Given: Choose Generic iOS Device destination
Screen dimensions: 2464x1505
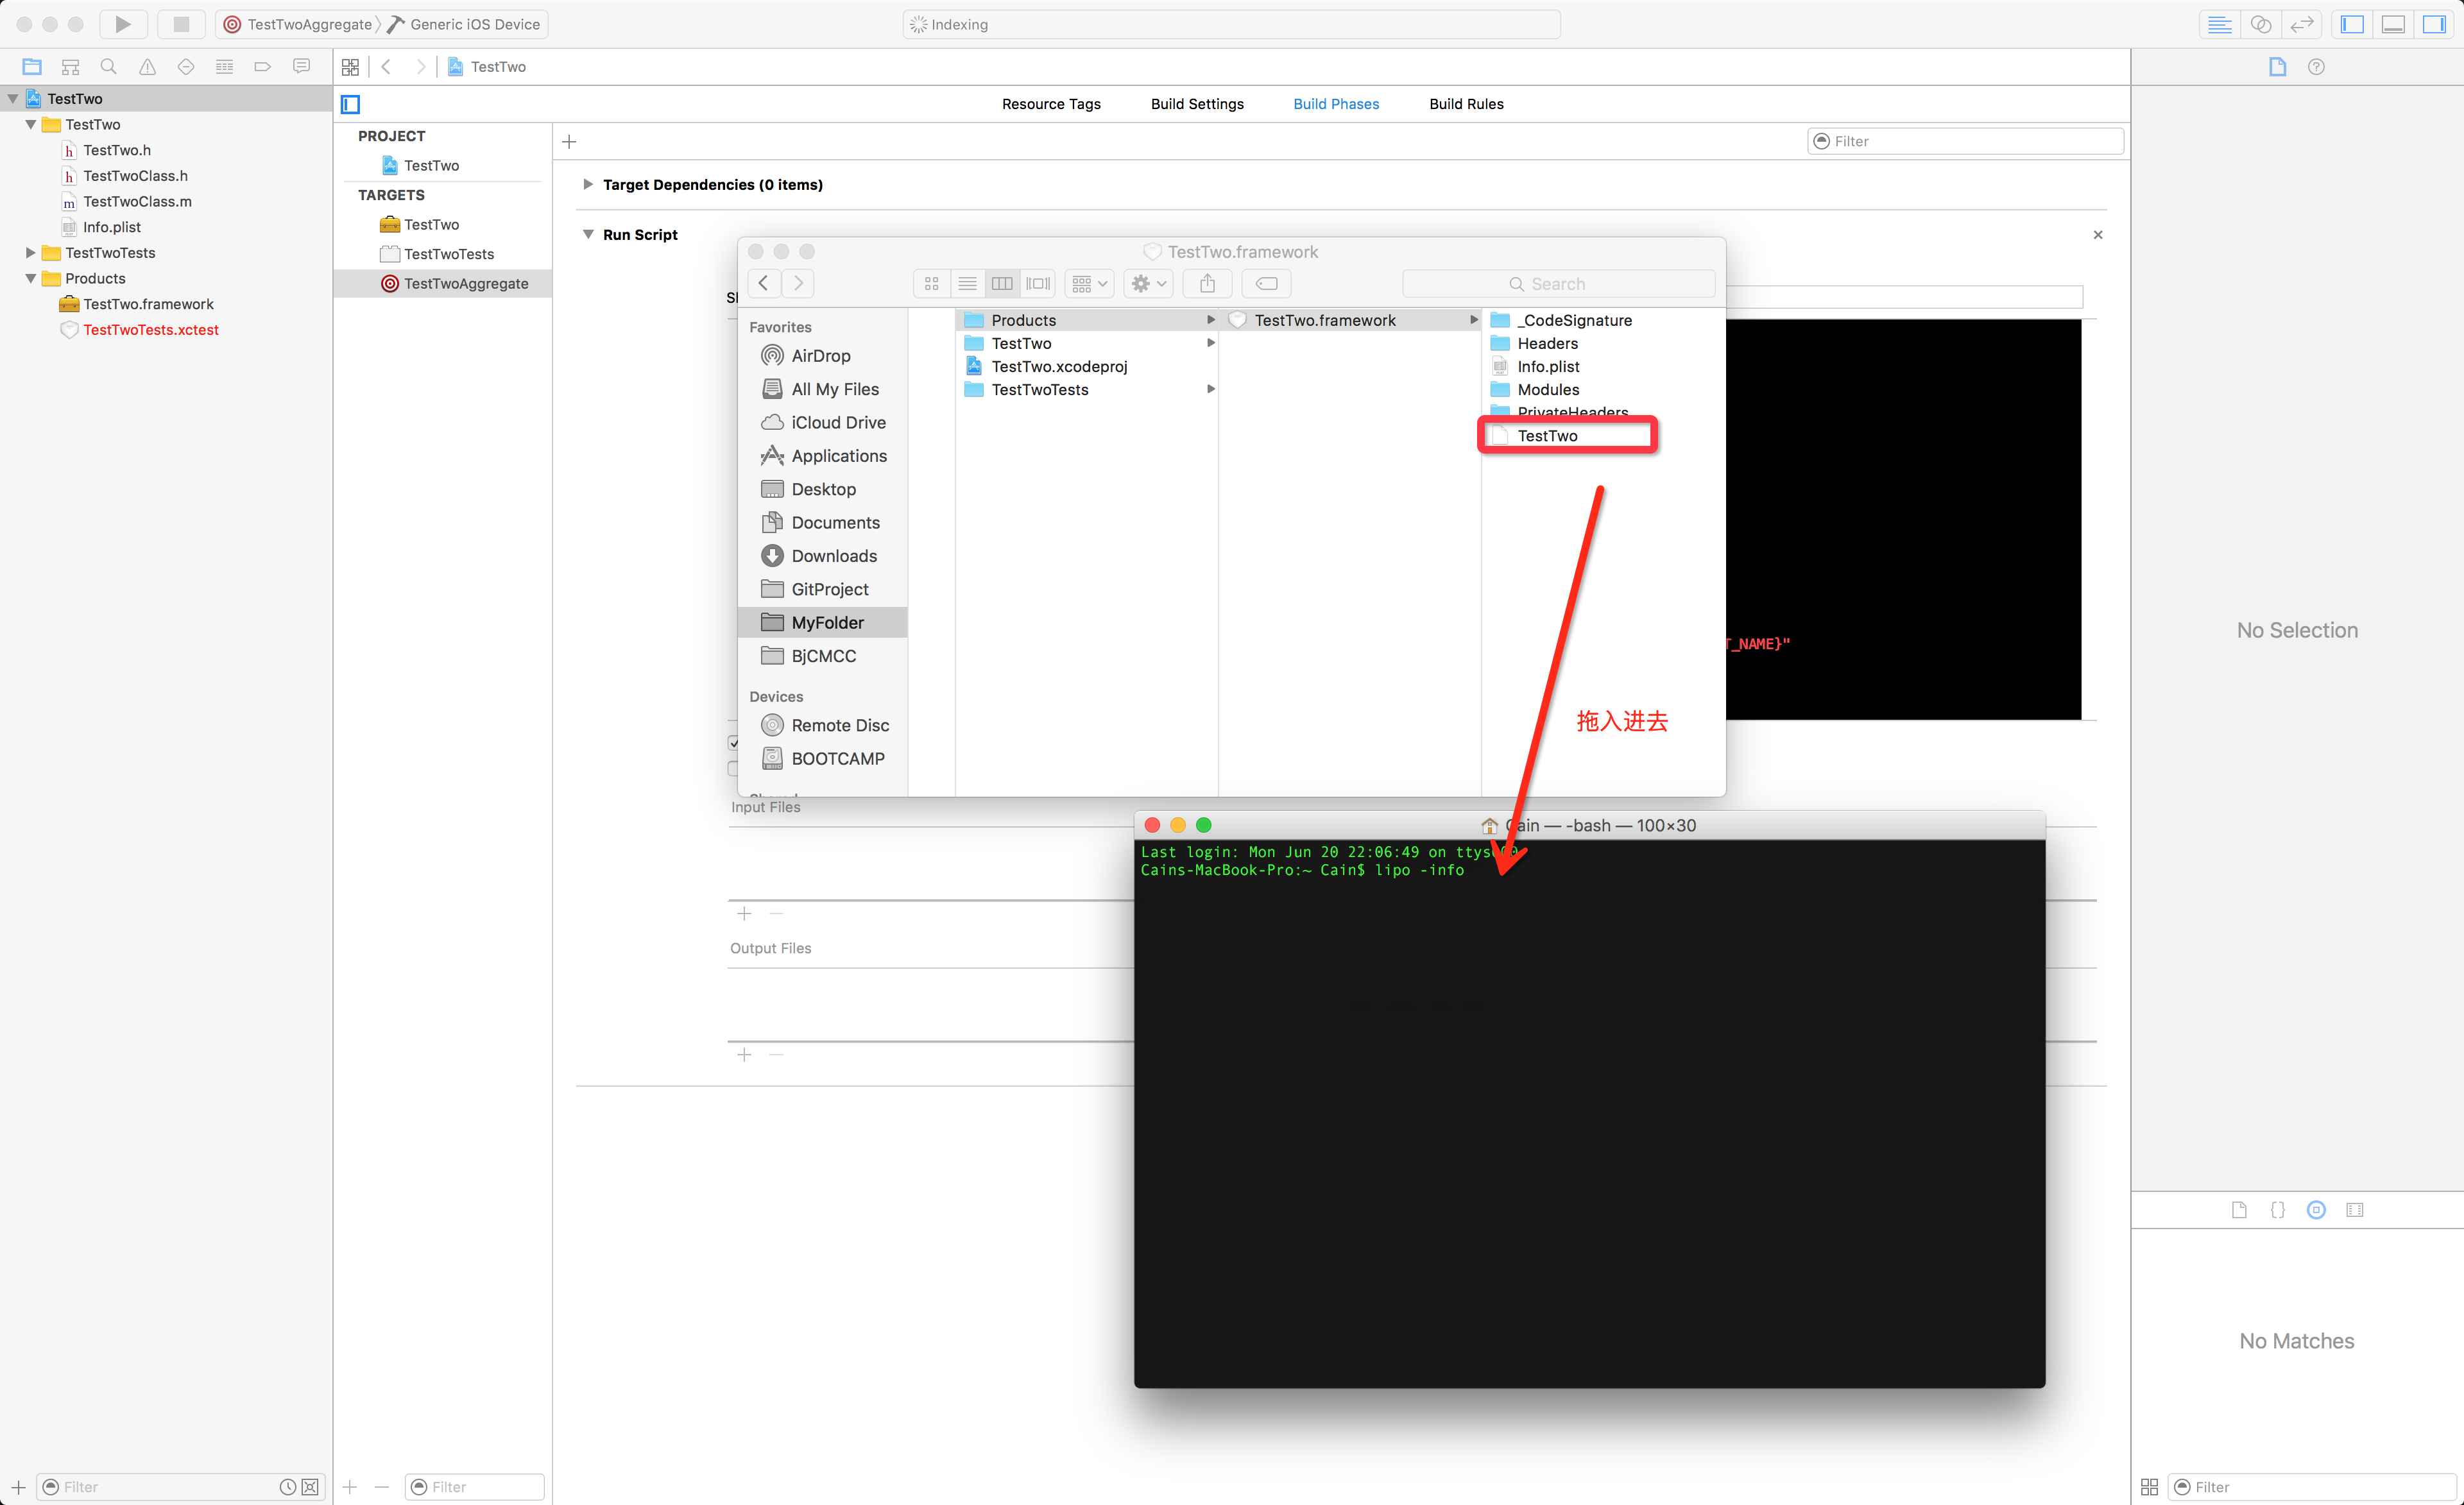Looking at the screenshot, I should (464, 24).
